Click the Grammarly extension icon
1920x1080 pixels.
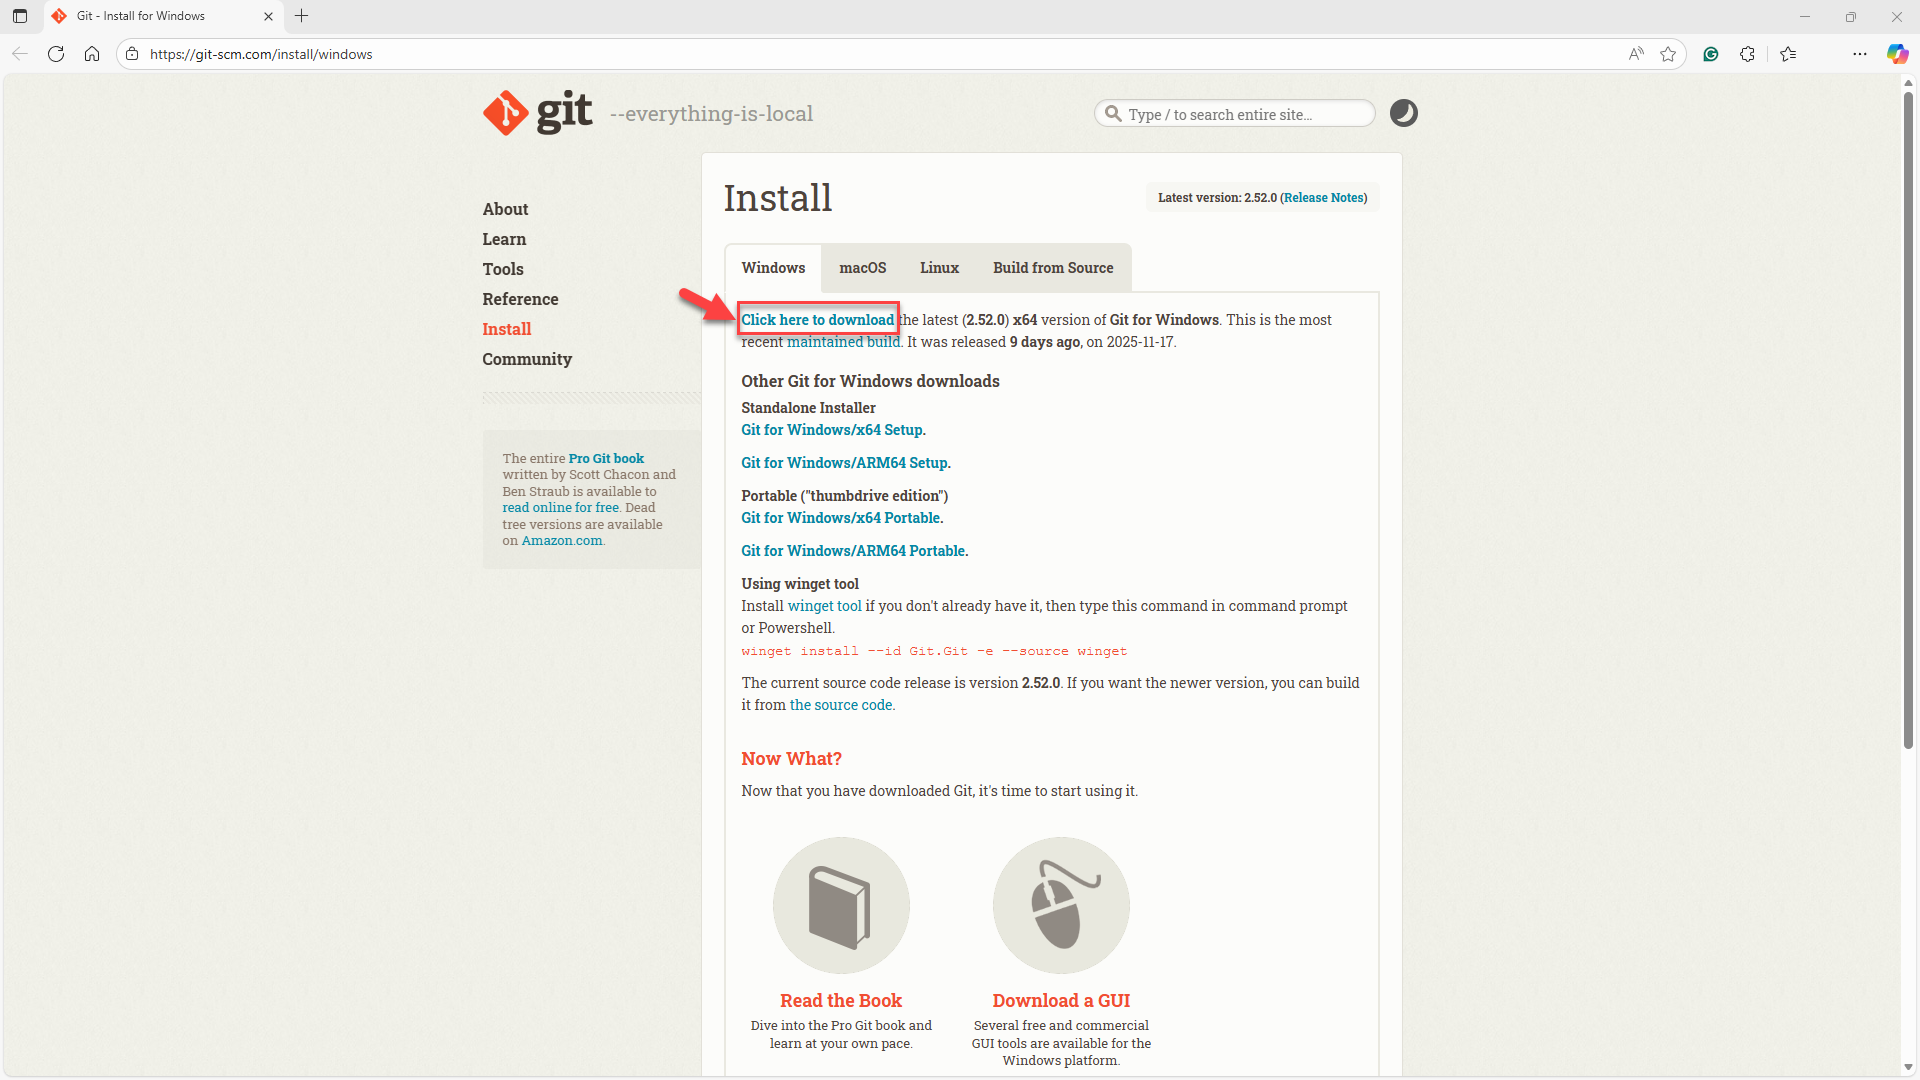pyautogui.click(x=1710, y=54)
